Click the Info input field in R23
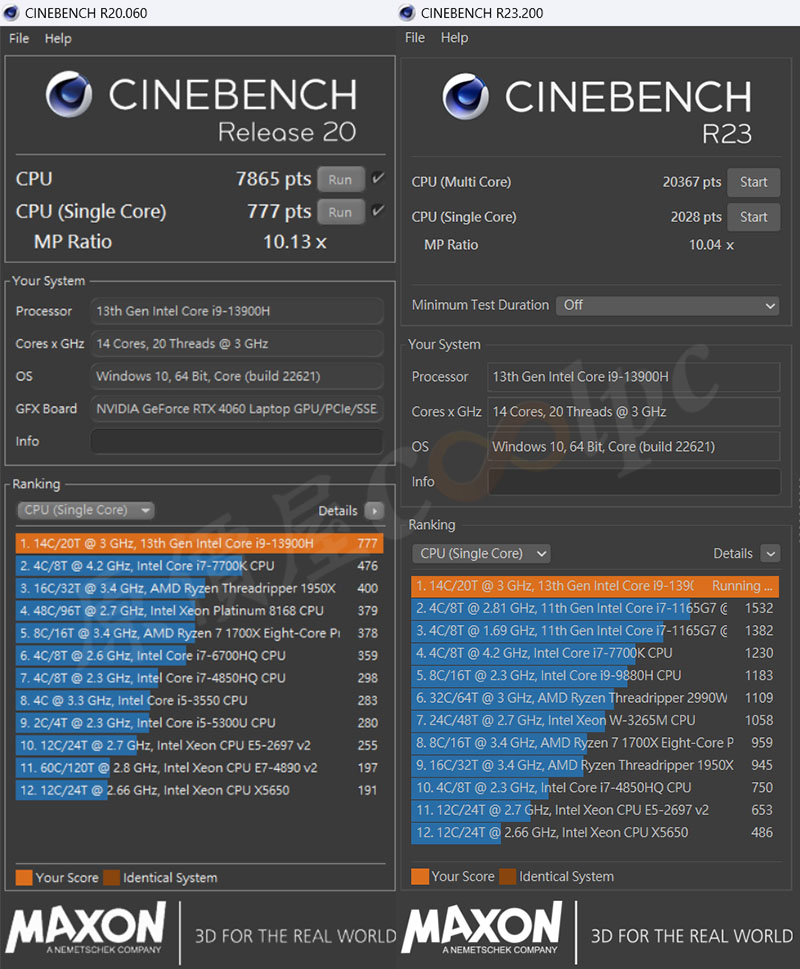 [633, 482]
